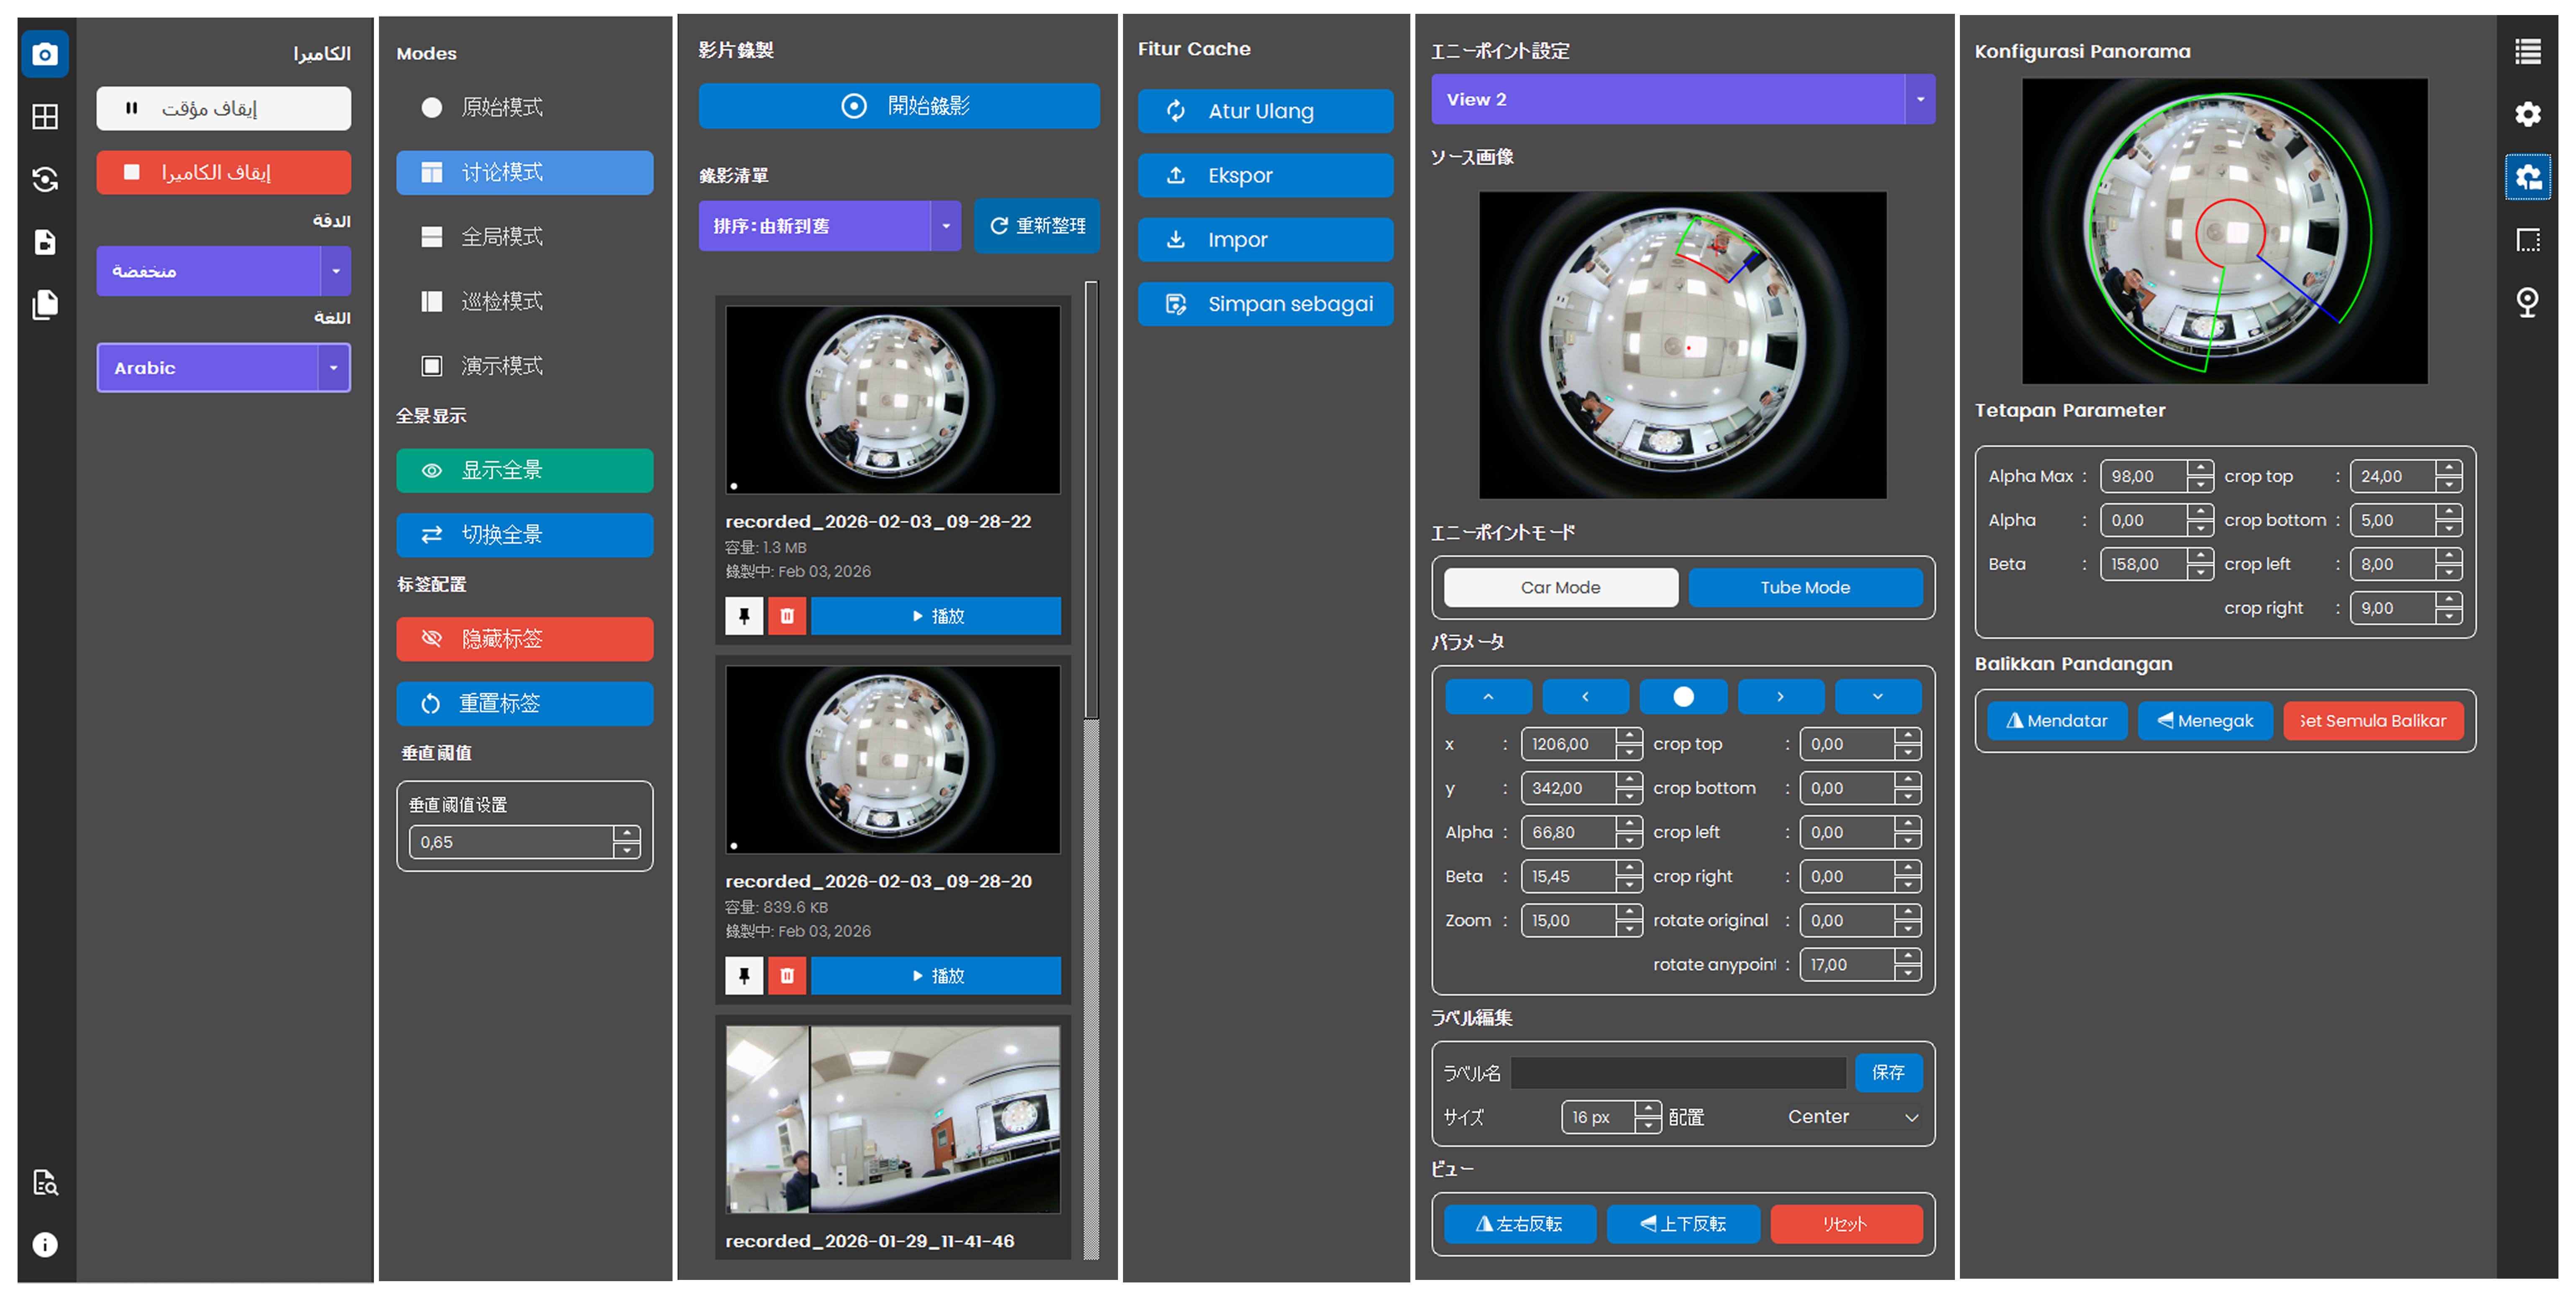Click the copy pages icon in left sidebar
Viewport: 2576px width, 1300px height.
[44, 305]
